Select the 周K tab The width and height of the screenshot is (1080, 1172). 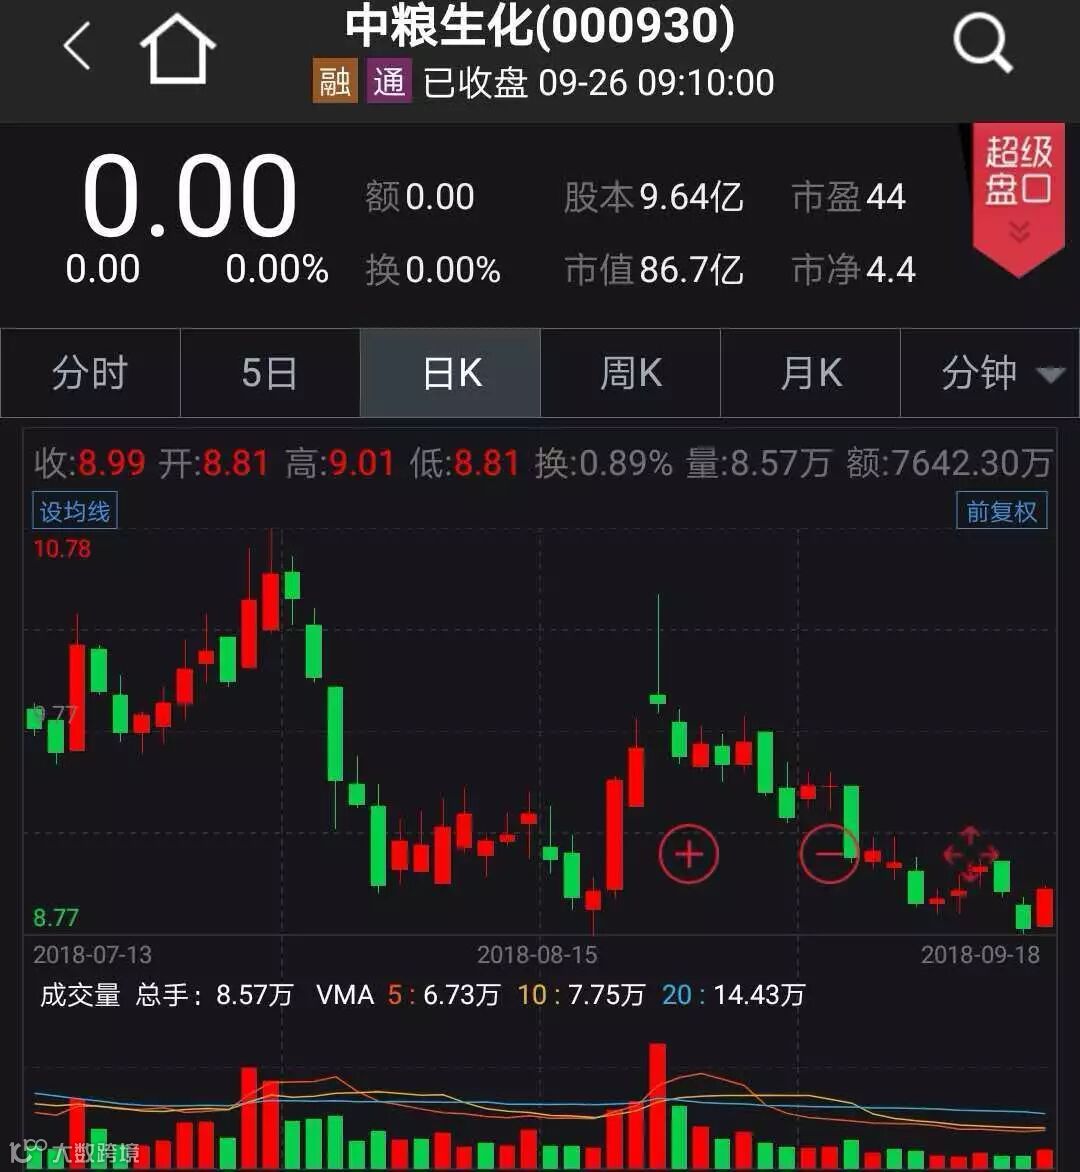(630, 372)
